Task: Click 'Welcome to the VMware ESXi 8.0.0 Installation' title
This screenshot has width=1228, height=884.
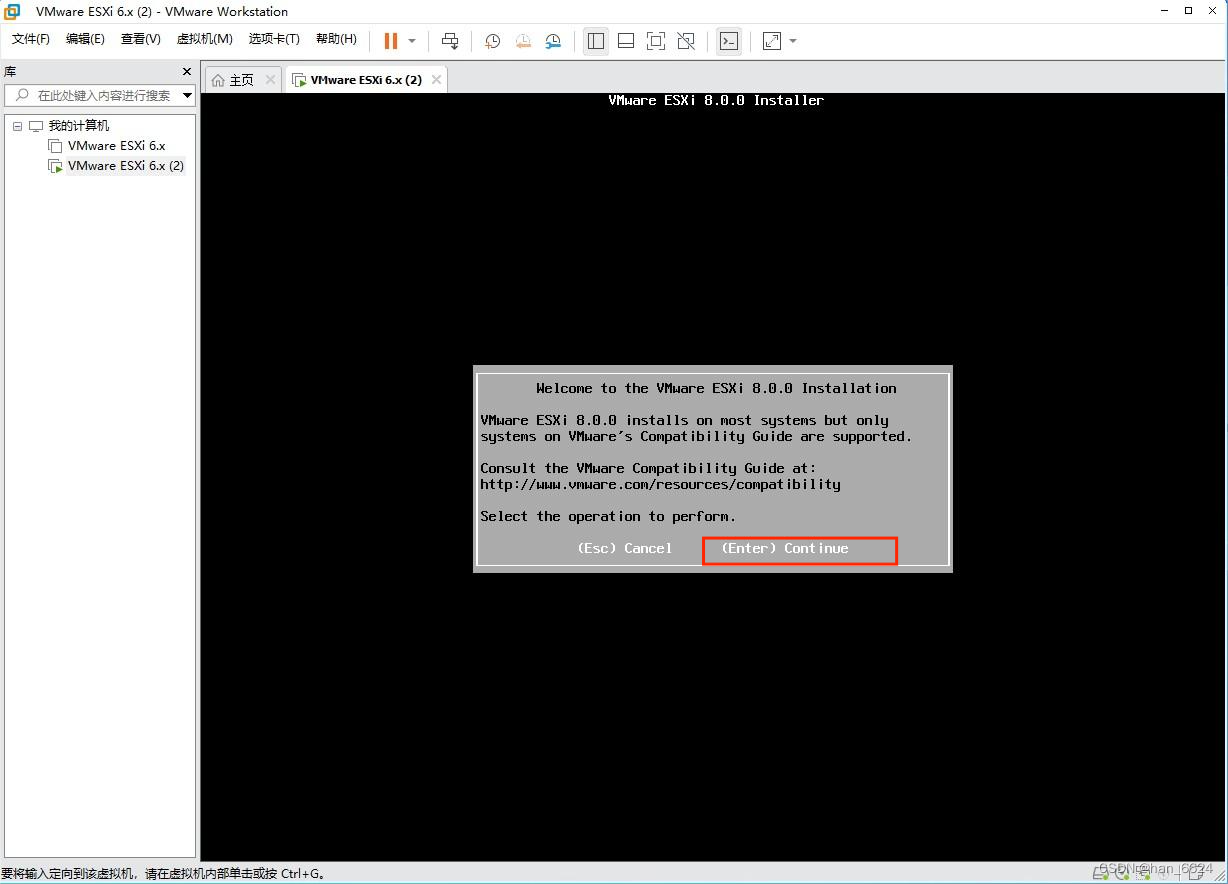Action: coord(716,388)
